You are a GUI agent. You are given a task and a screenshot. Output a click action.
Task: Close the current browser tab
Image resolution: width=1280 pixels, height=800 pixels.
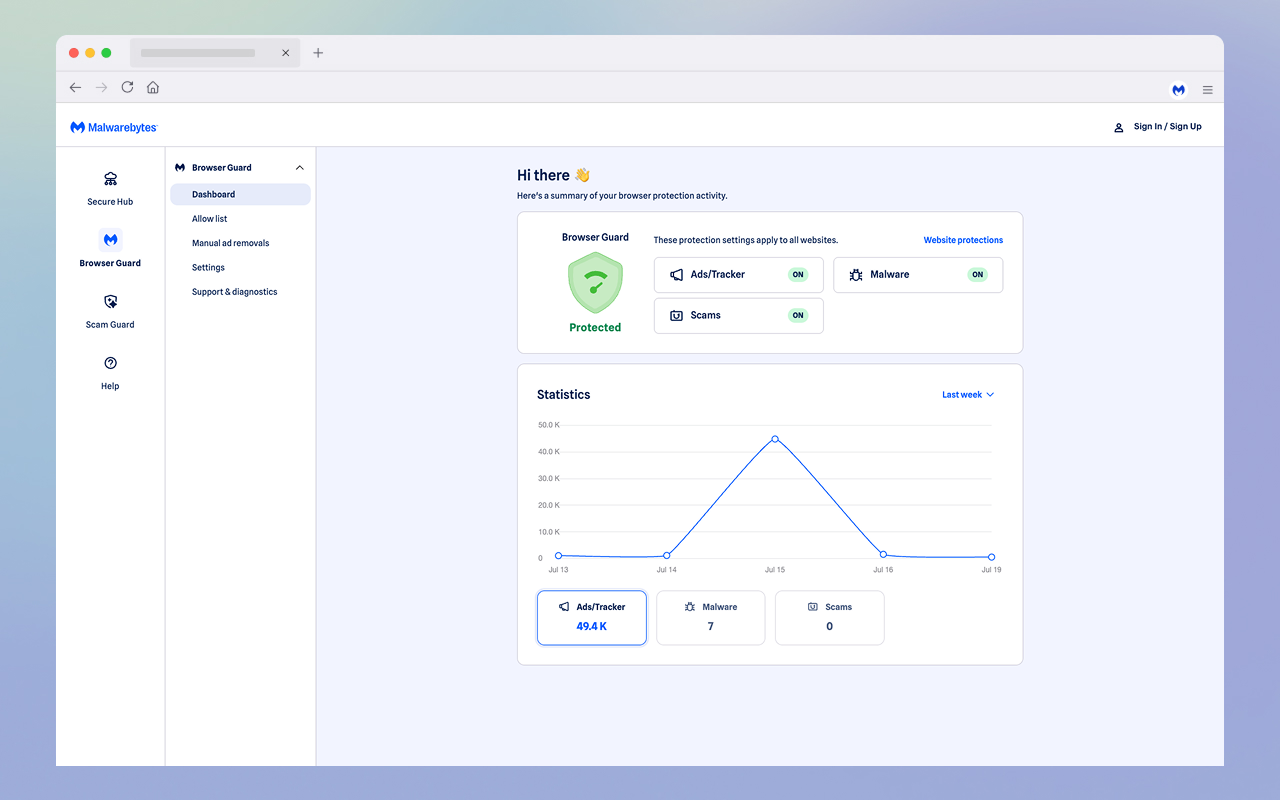pos(285,53)
